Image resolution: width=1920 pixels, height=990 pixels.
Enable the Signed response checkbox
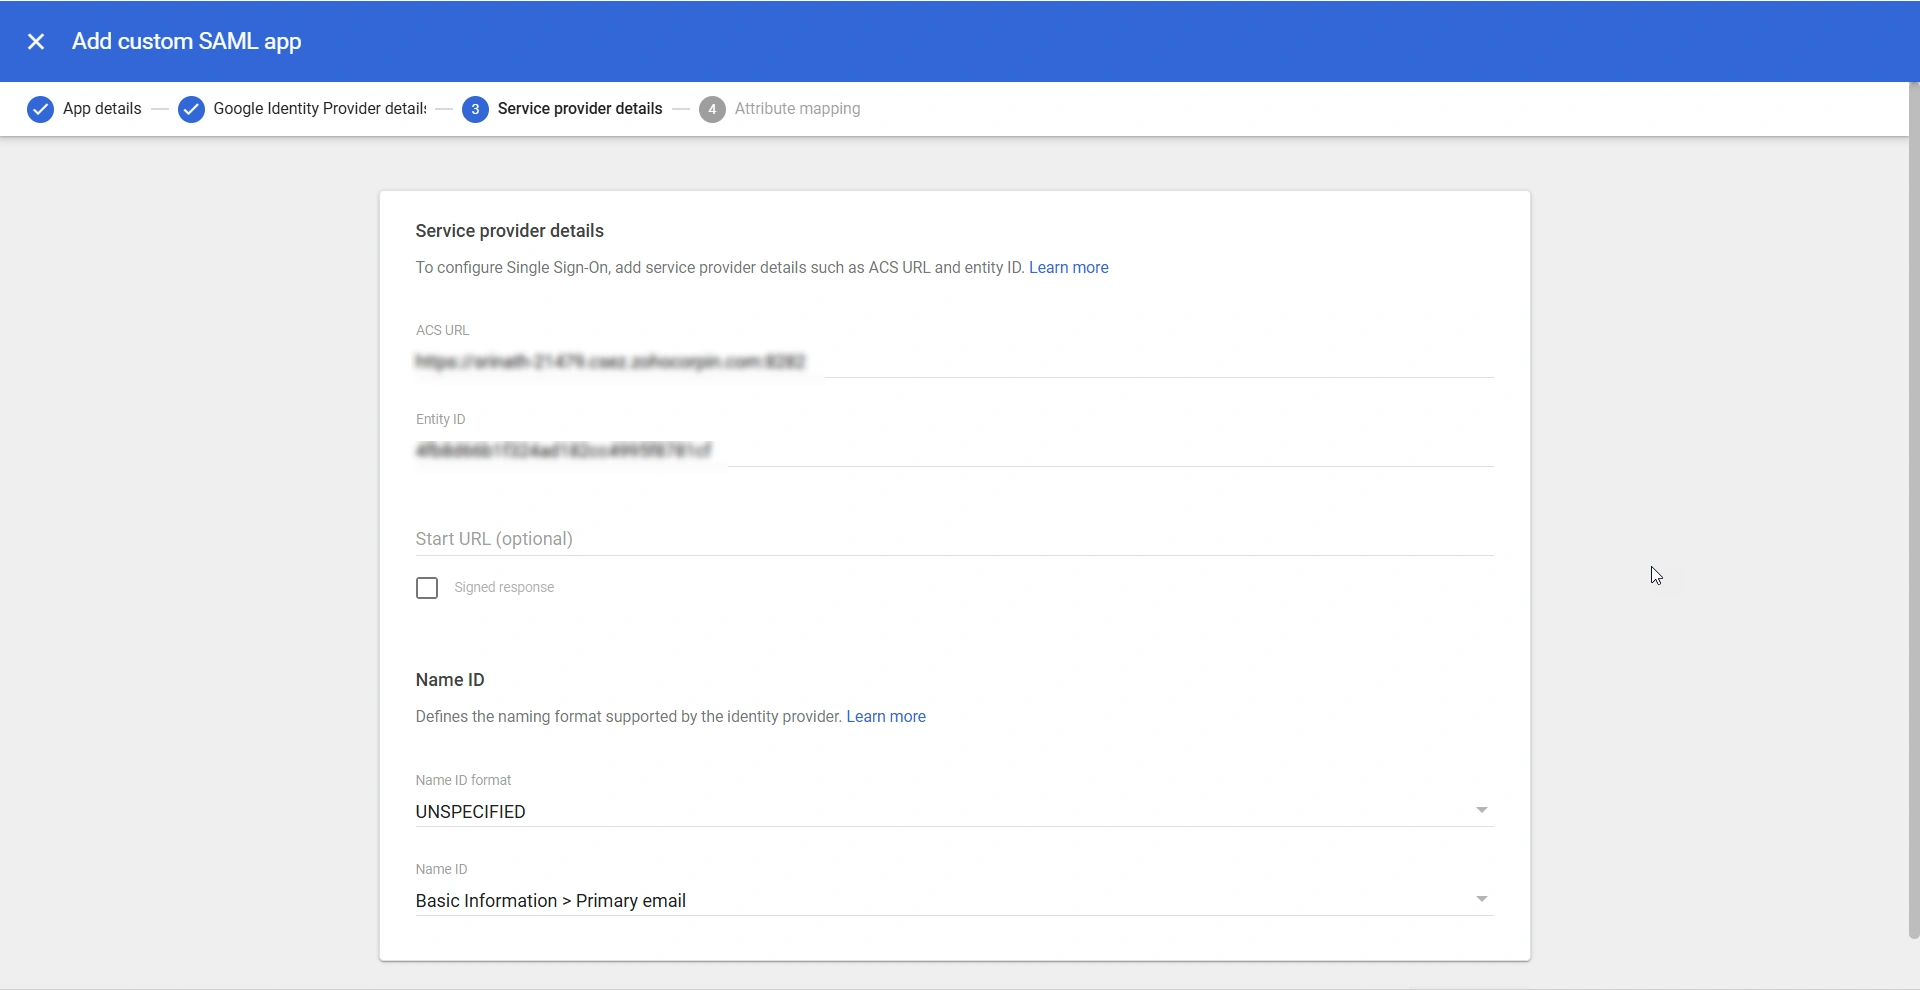pyautogui.click(x=426, y=587)
